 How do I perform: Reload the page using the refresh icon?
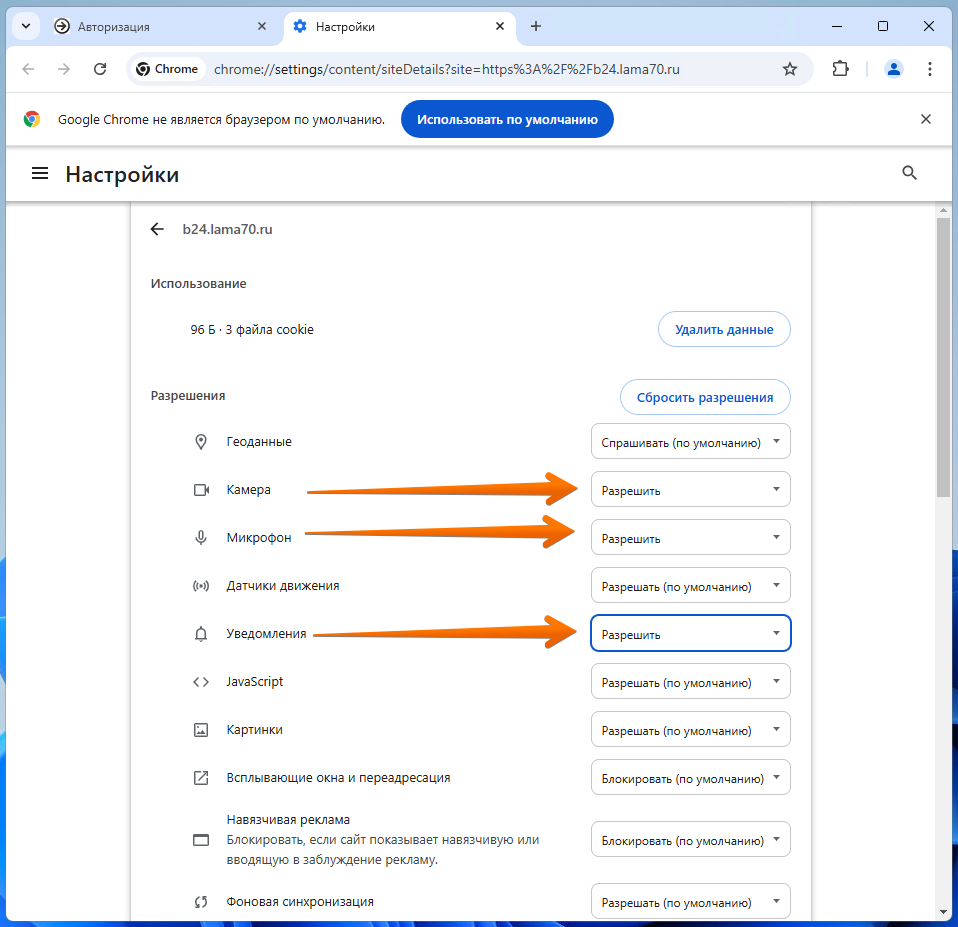click(100, 69)
